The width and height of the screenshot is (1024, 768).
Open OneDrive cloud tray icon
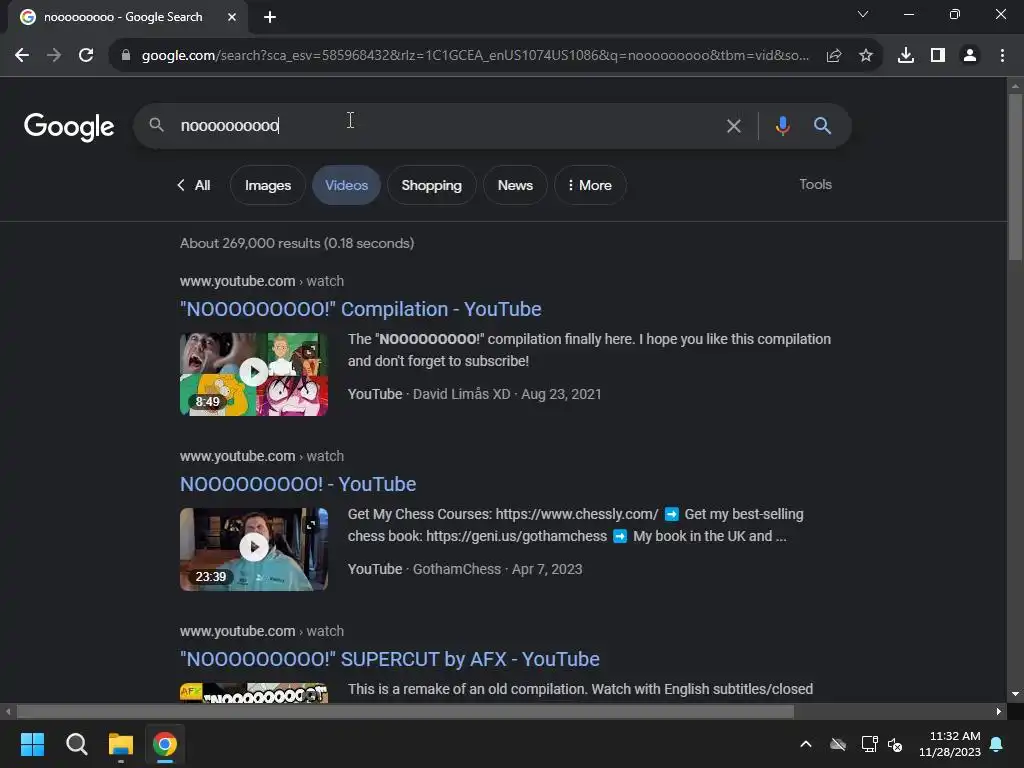[838, 744]
